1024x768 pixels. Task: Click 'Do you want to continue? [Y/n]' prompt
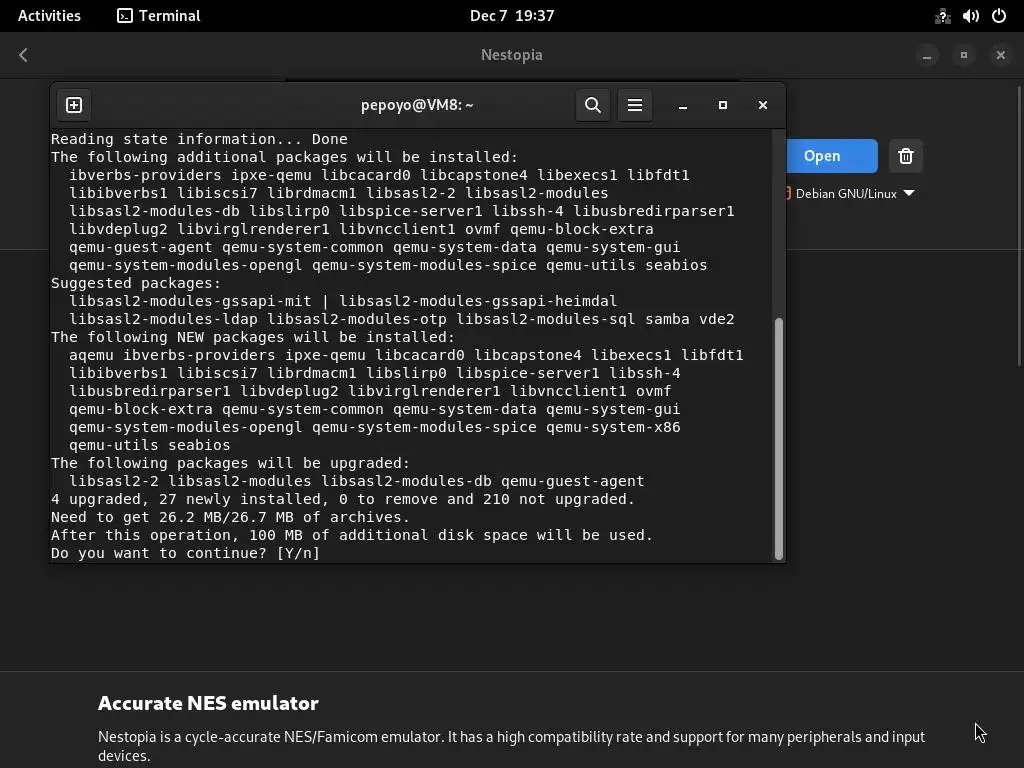pos(185,553)
